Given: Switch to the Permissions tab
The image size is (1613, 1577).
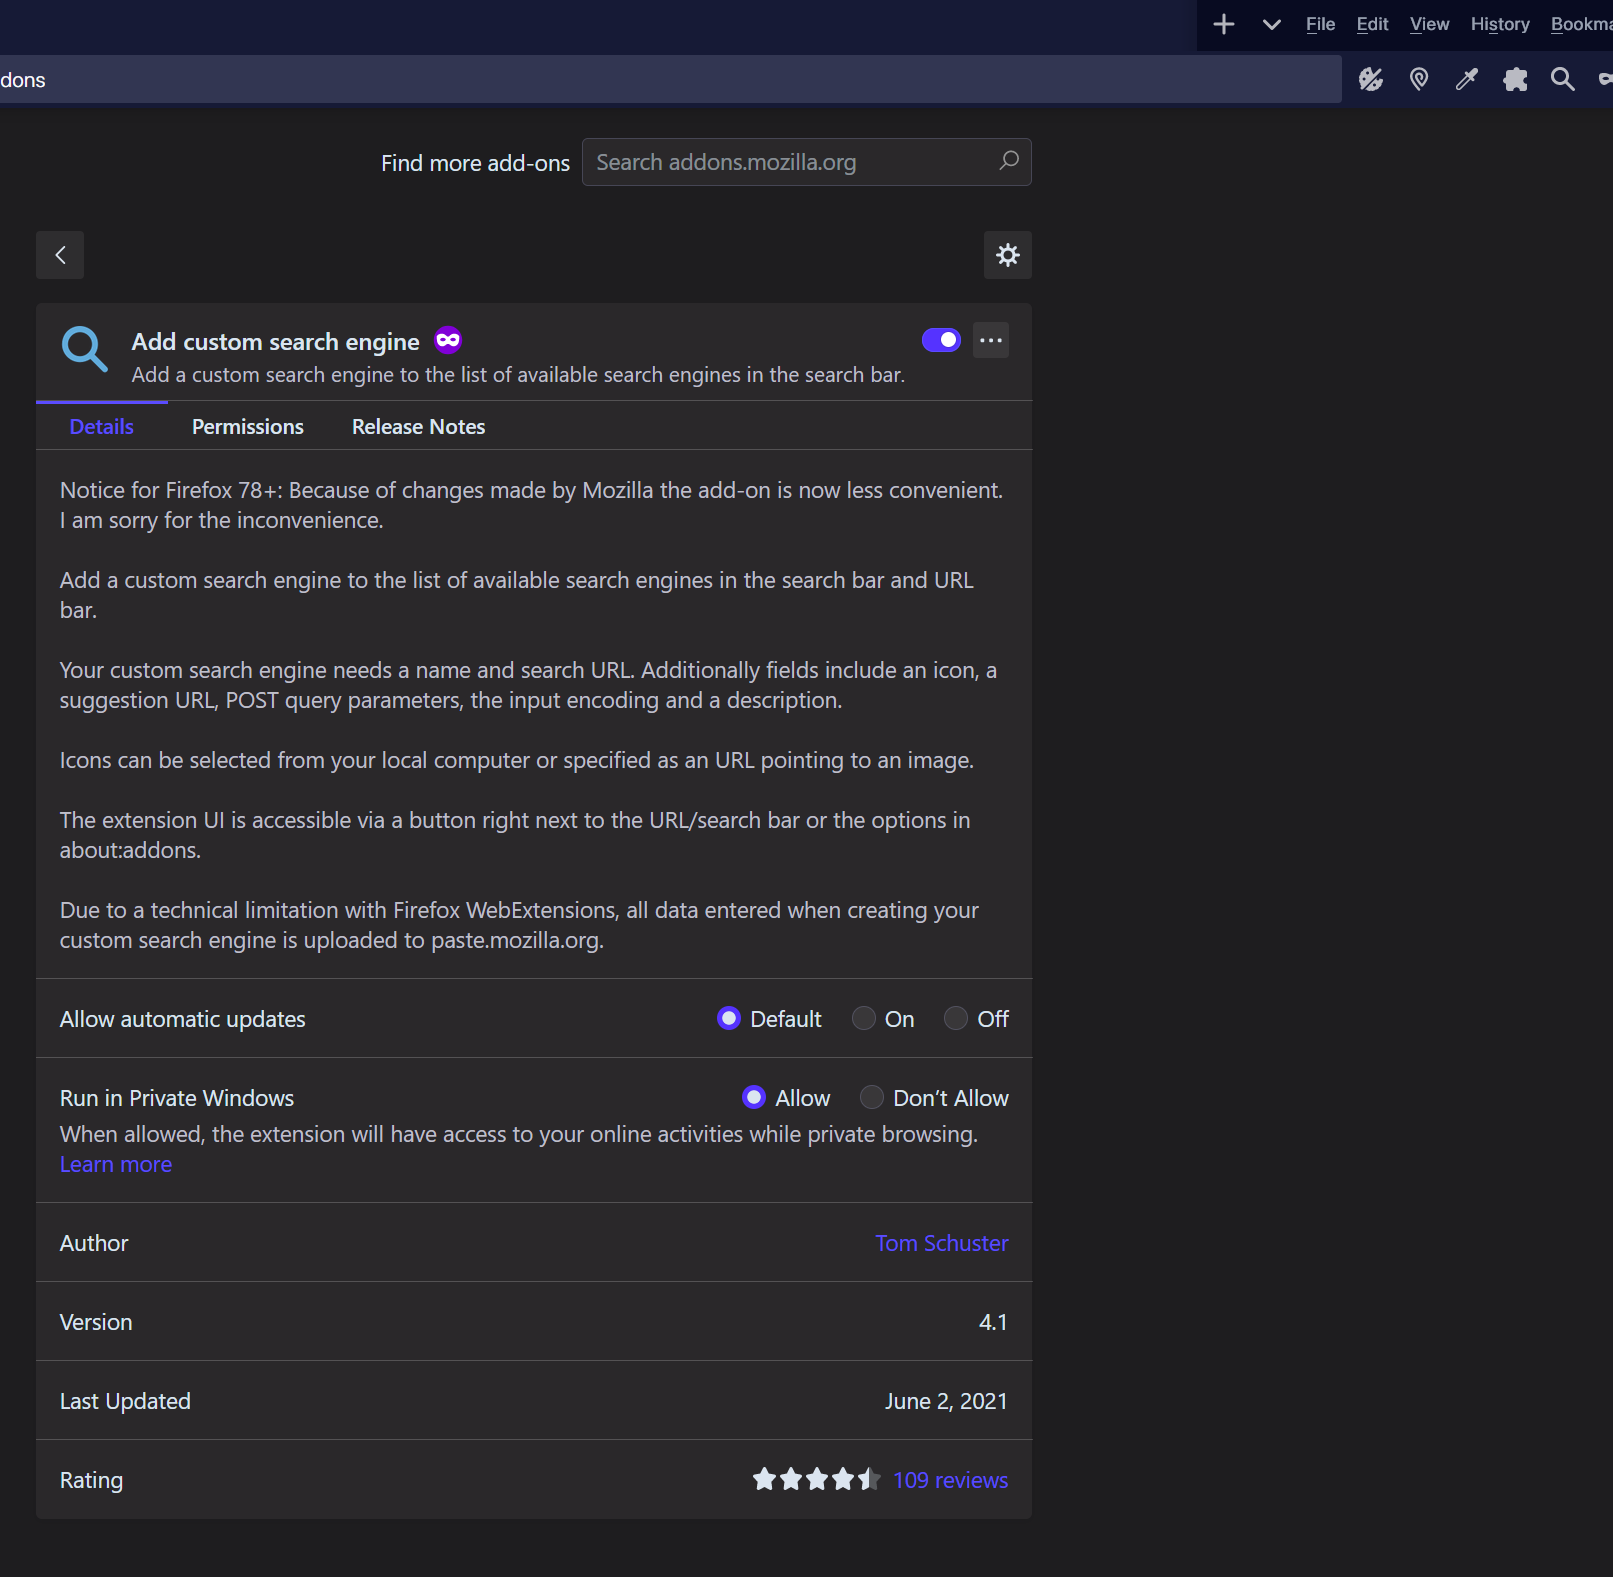Looking at the screenshot, I should [x=248, y=427].
